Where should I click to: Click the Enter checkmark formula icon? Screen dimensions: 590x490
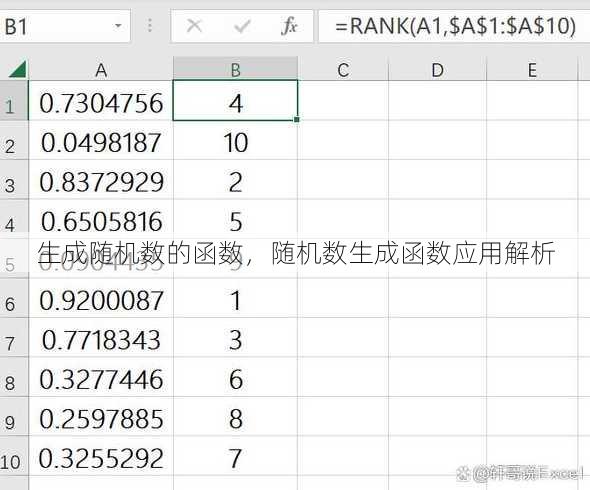242,26
